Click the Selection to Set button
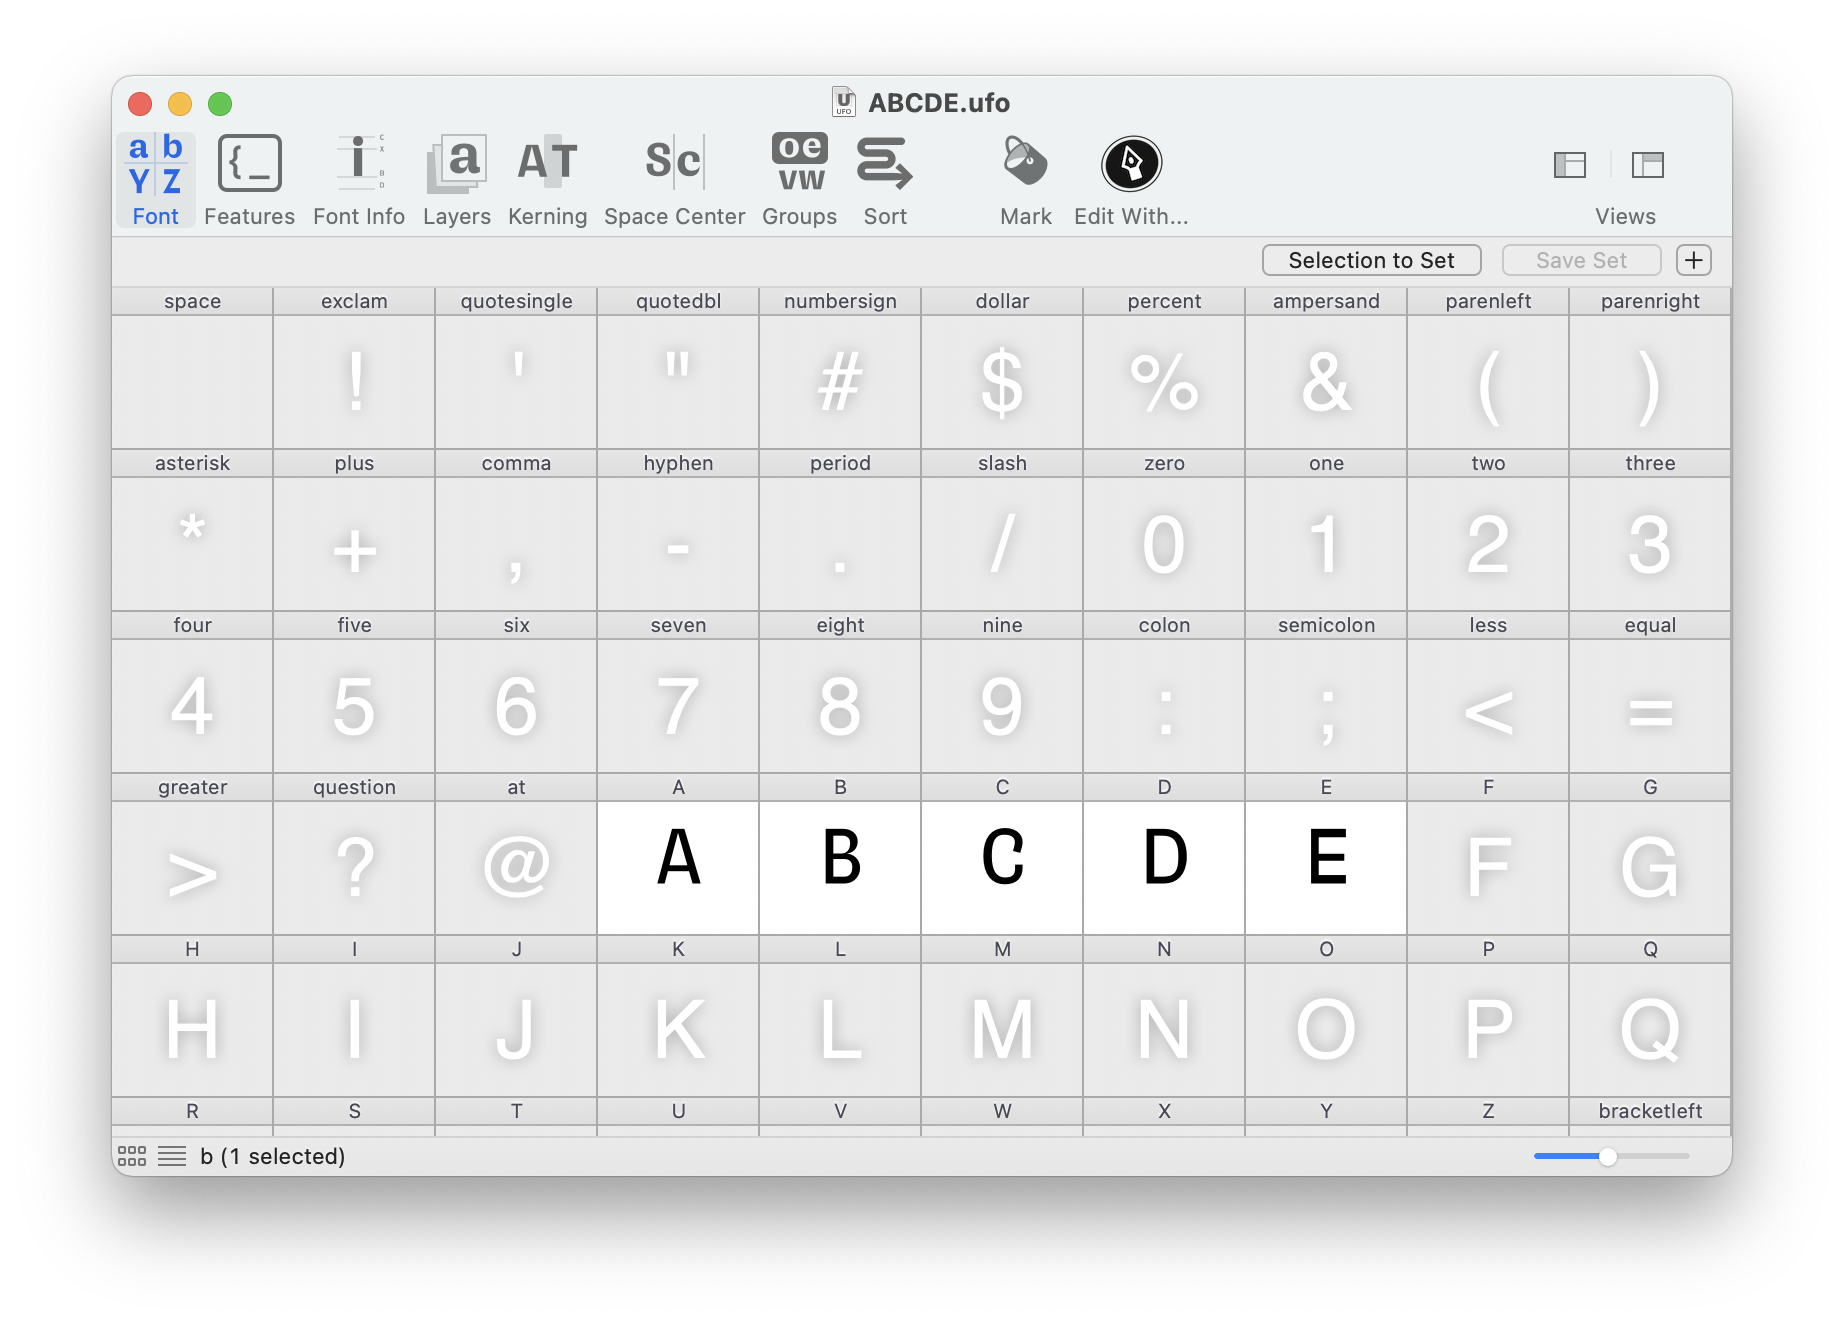The width and height of the screenshot is (1844, 1324). pyautogui.click(x=1371, y=260)
